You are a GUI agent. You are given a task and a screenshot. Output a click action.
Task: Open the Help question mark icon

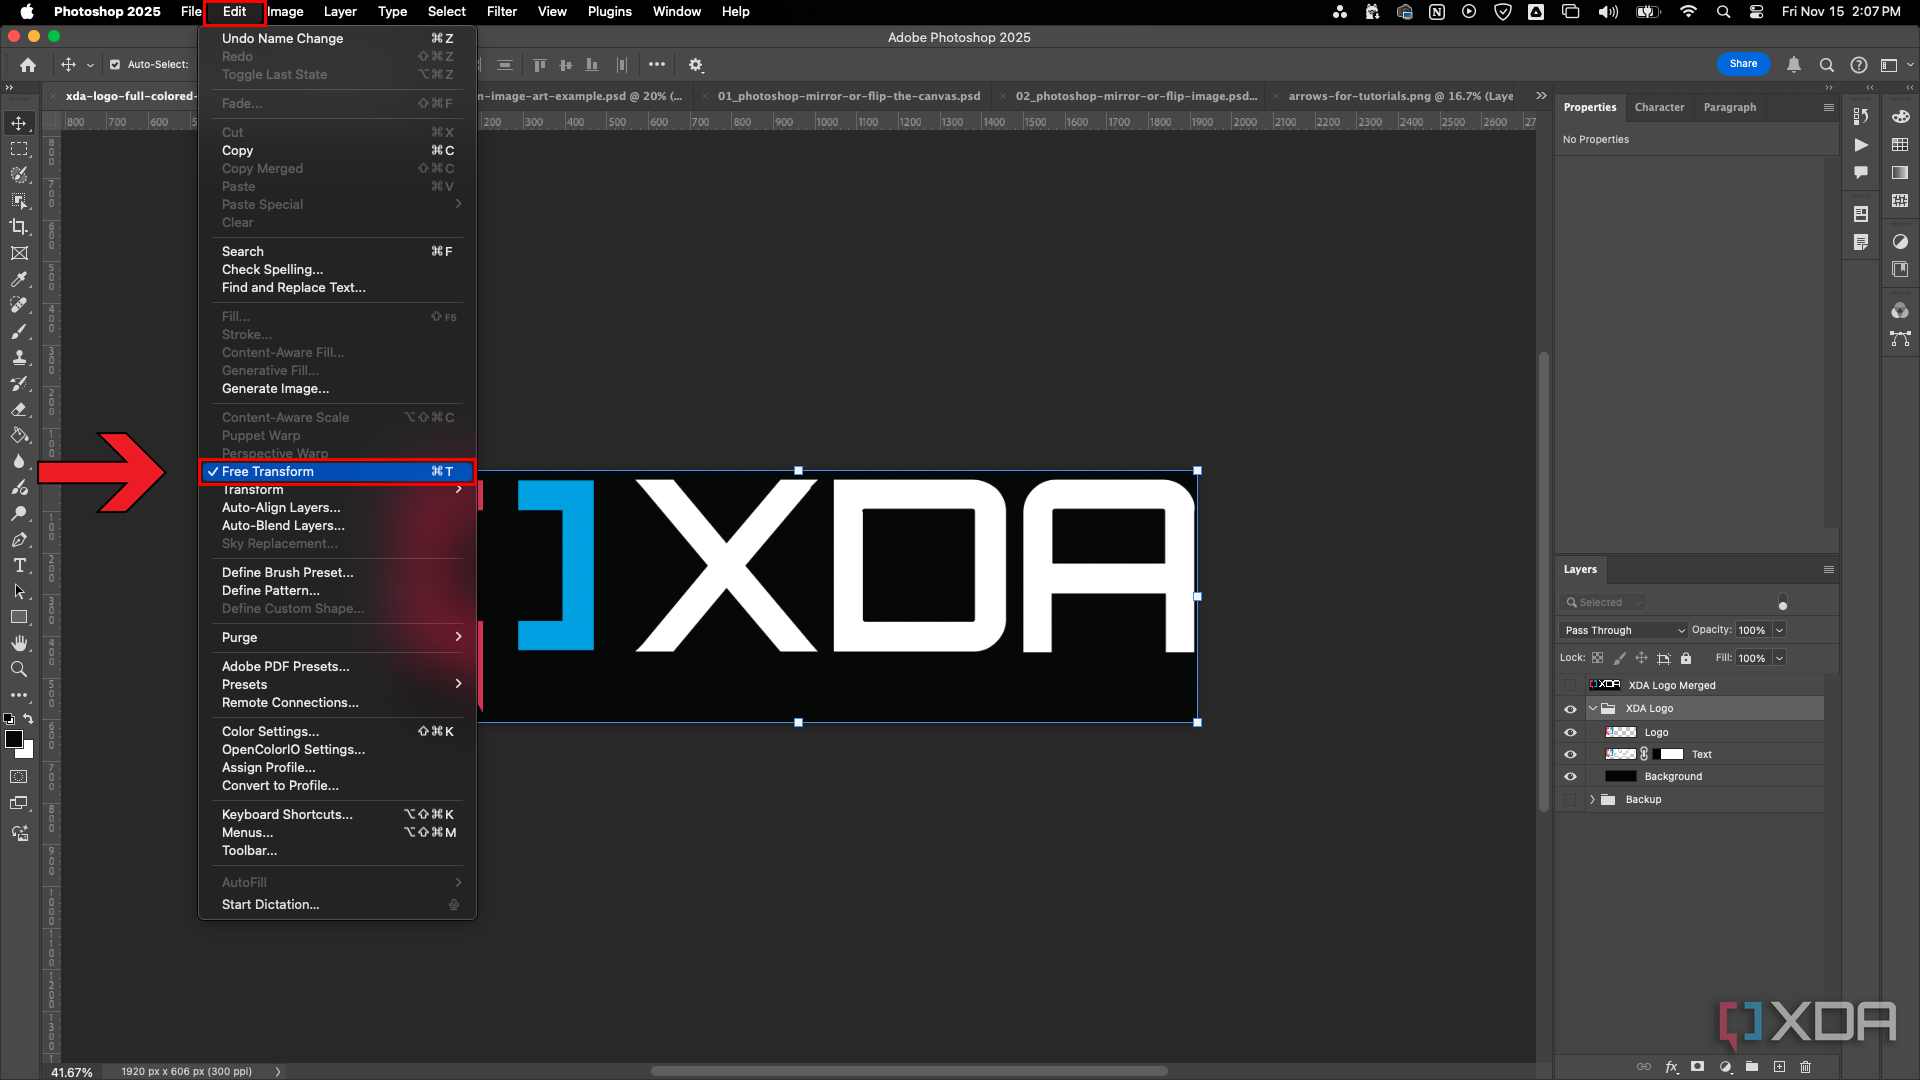1859,65
